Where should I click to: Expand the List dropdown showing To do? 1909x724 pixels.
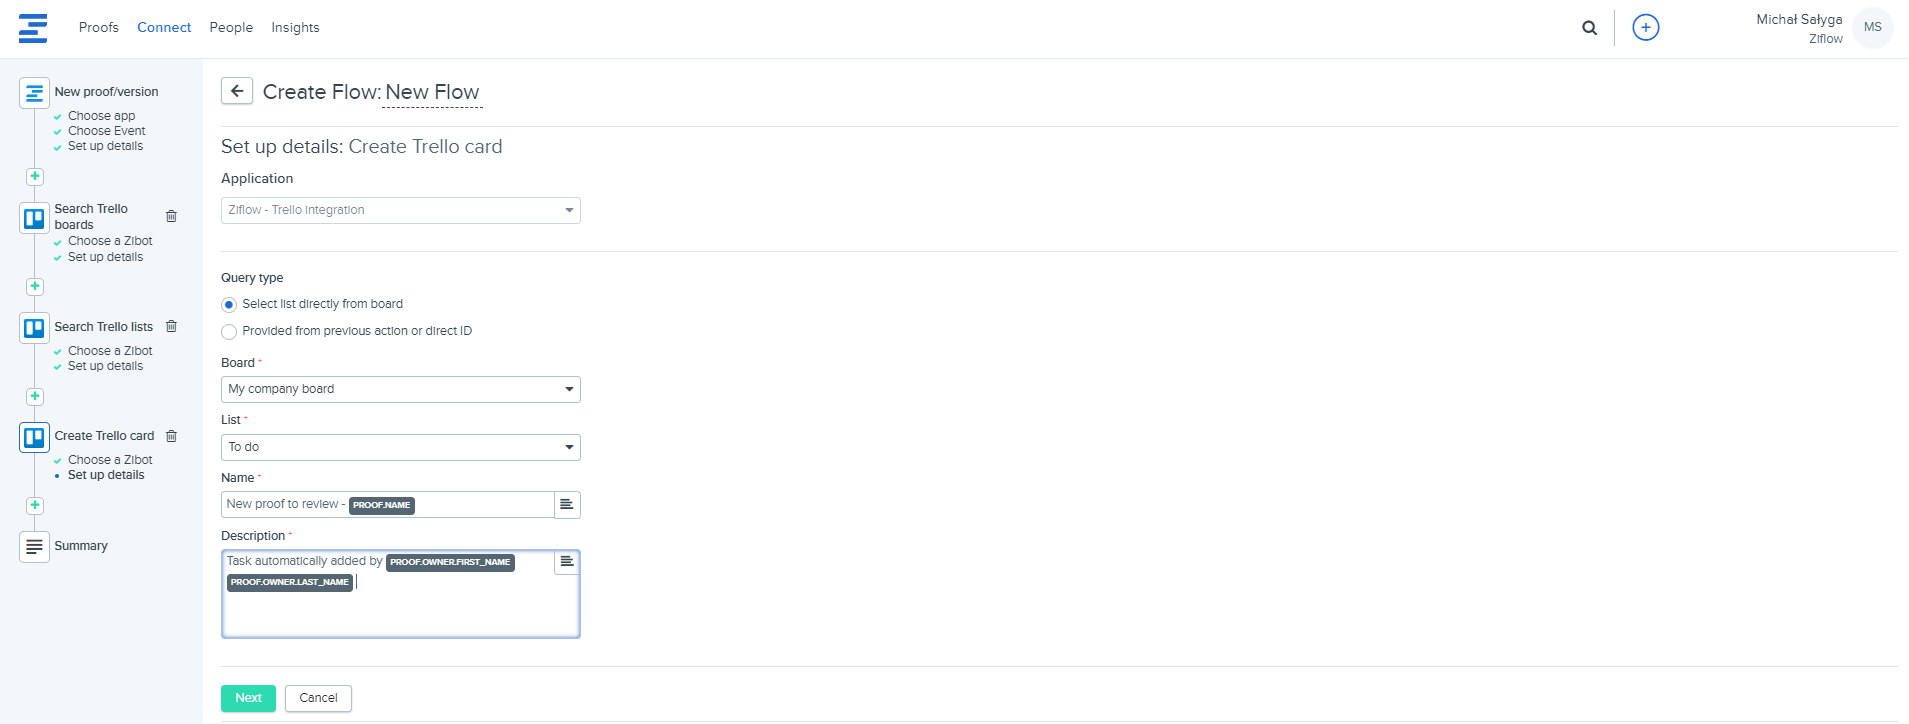point(400,447)
